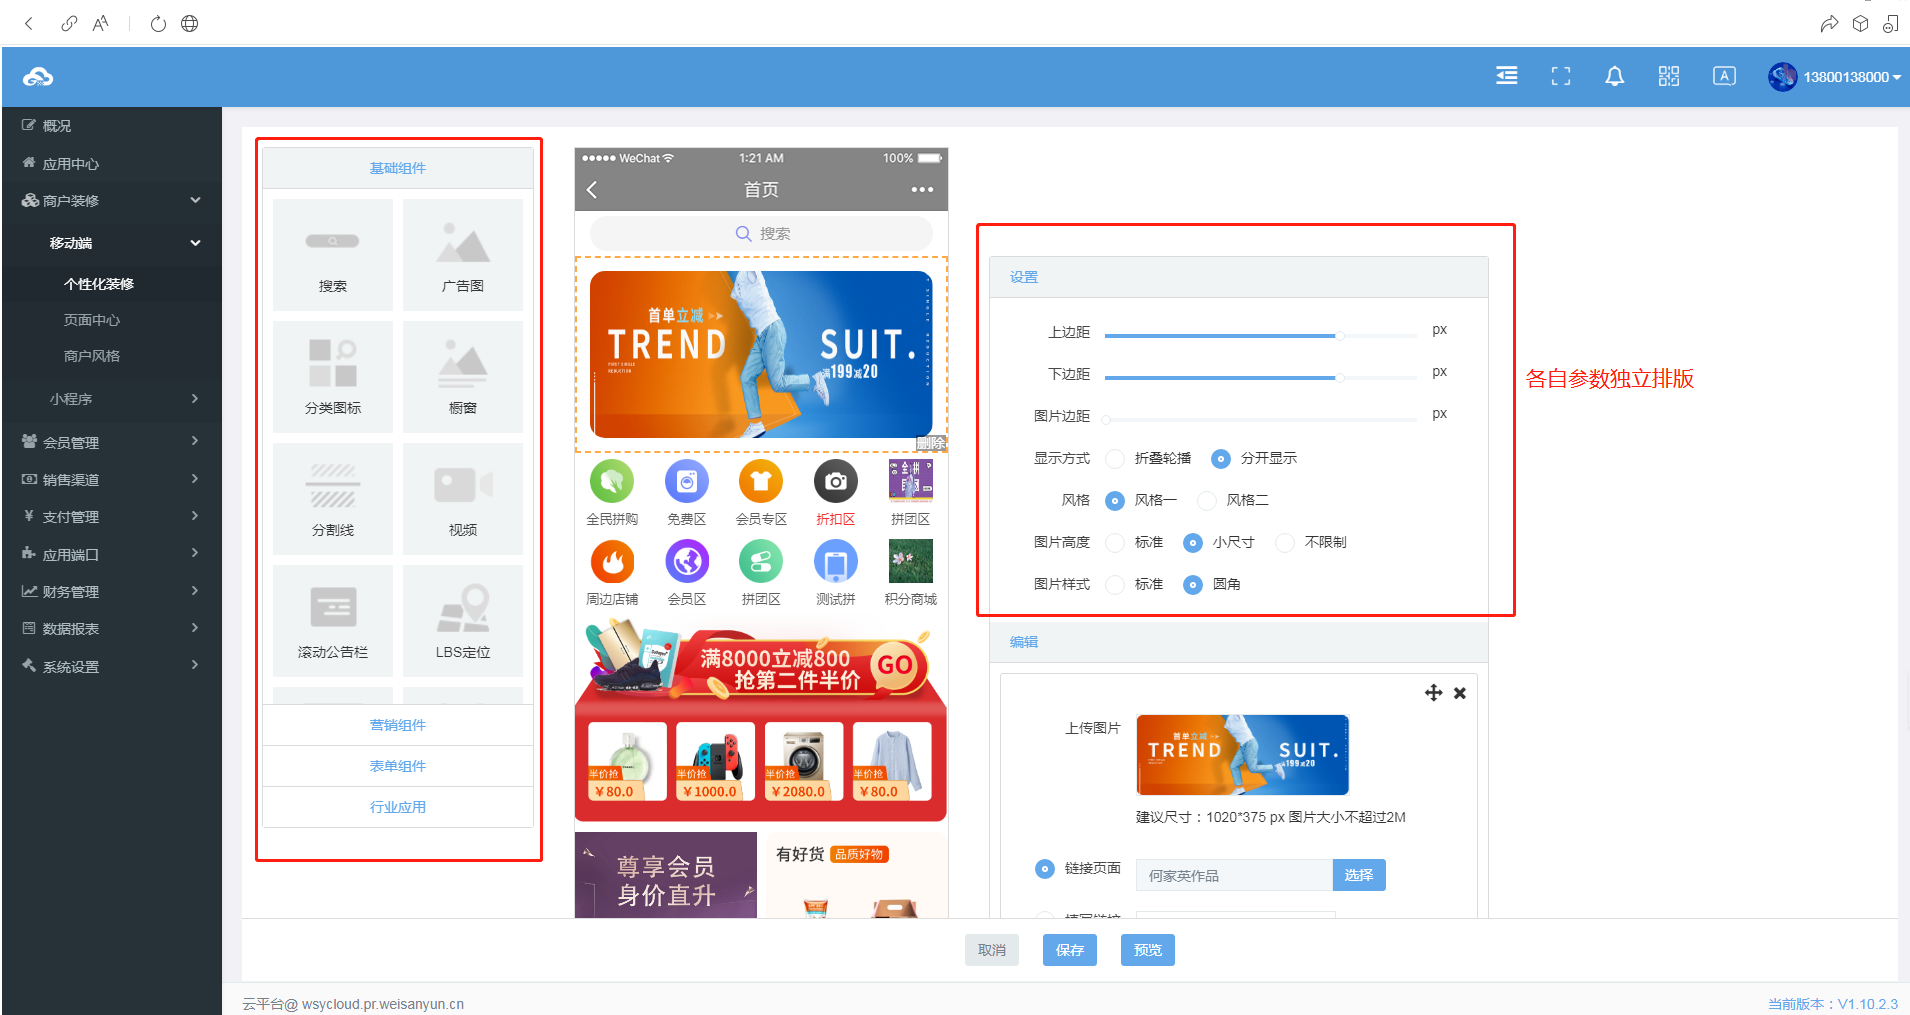Select 不限制 image height option
1910x1015 pixels.
point(1285,542)
